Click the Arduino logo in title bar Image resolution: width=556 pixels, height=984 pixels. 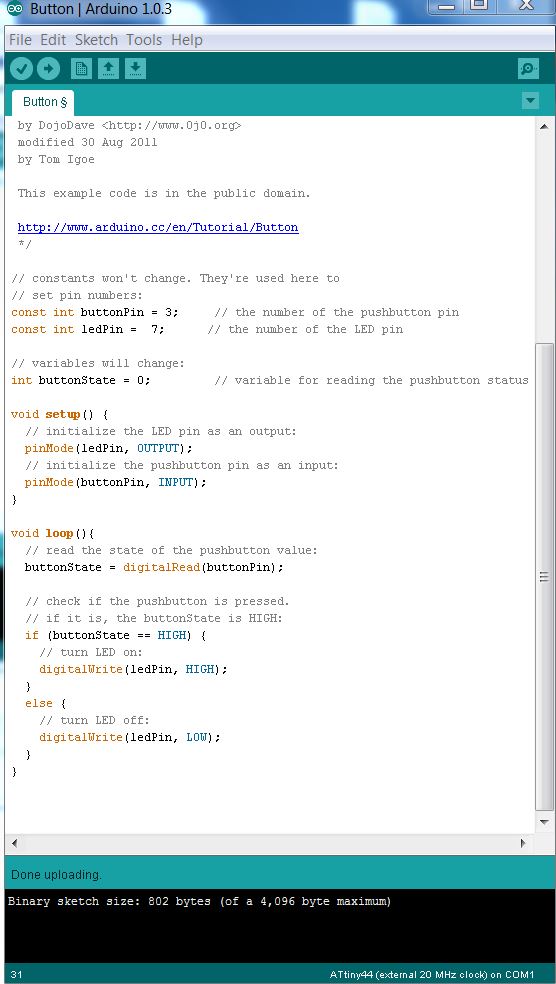(15, 9)
